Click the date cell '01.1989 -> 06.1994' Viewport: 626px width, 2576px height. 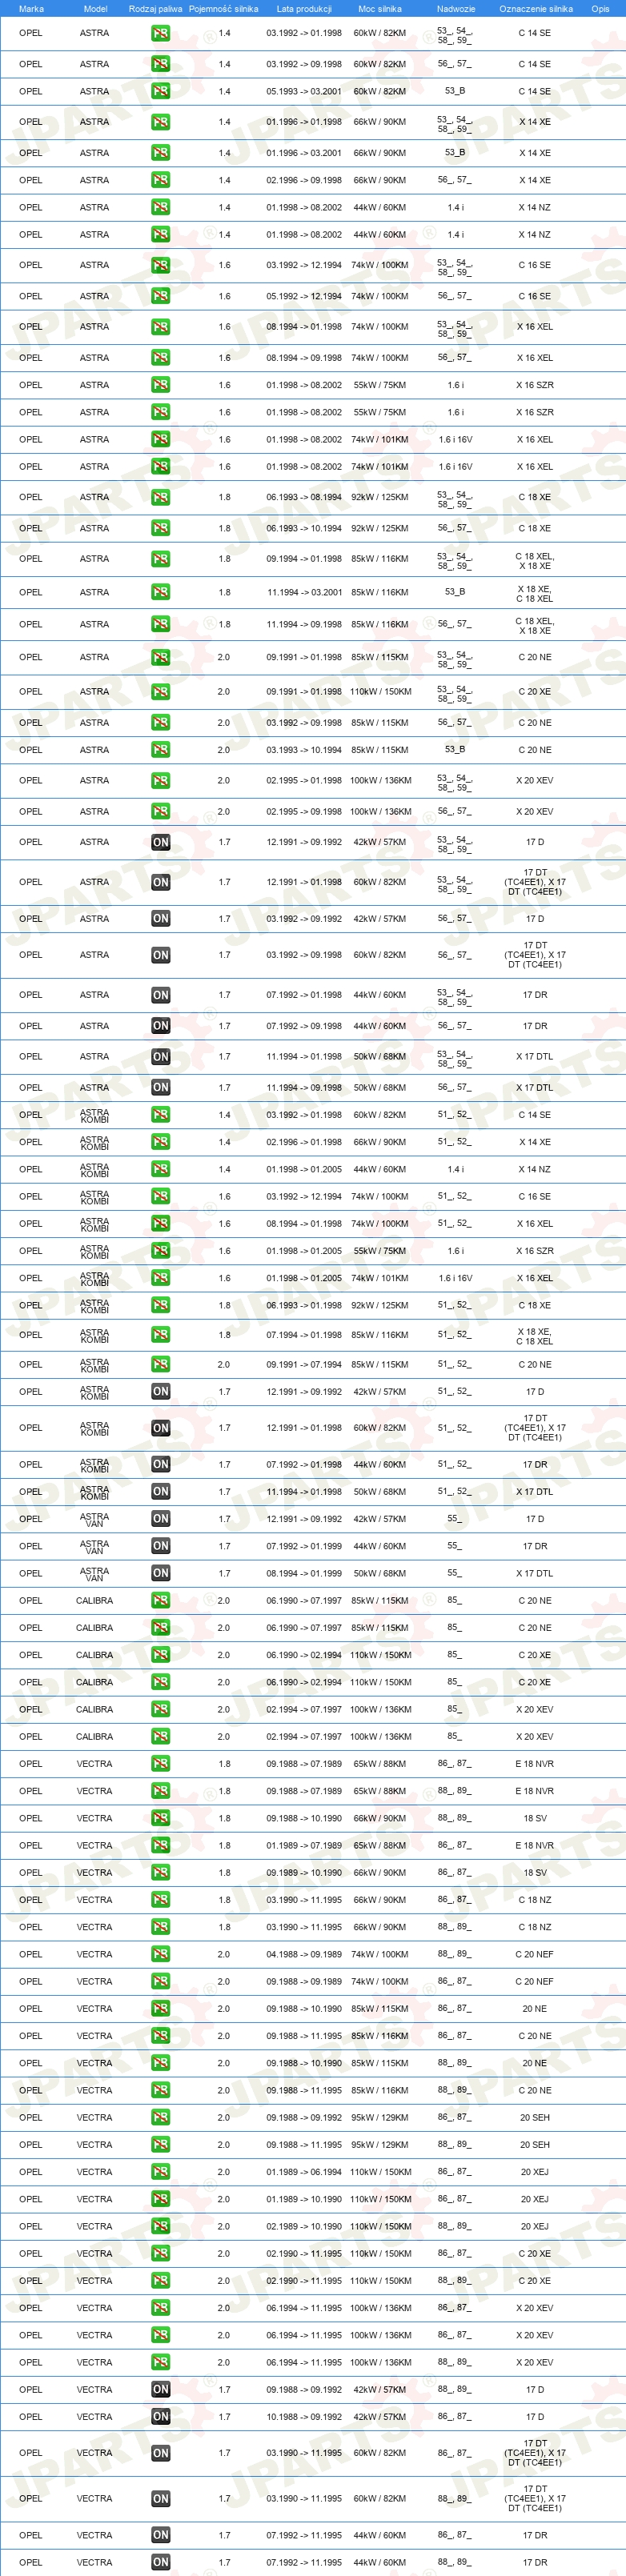304,2171
